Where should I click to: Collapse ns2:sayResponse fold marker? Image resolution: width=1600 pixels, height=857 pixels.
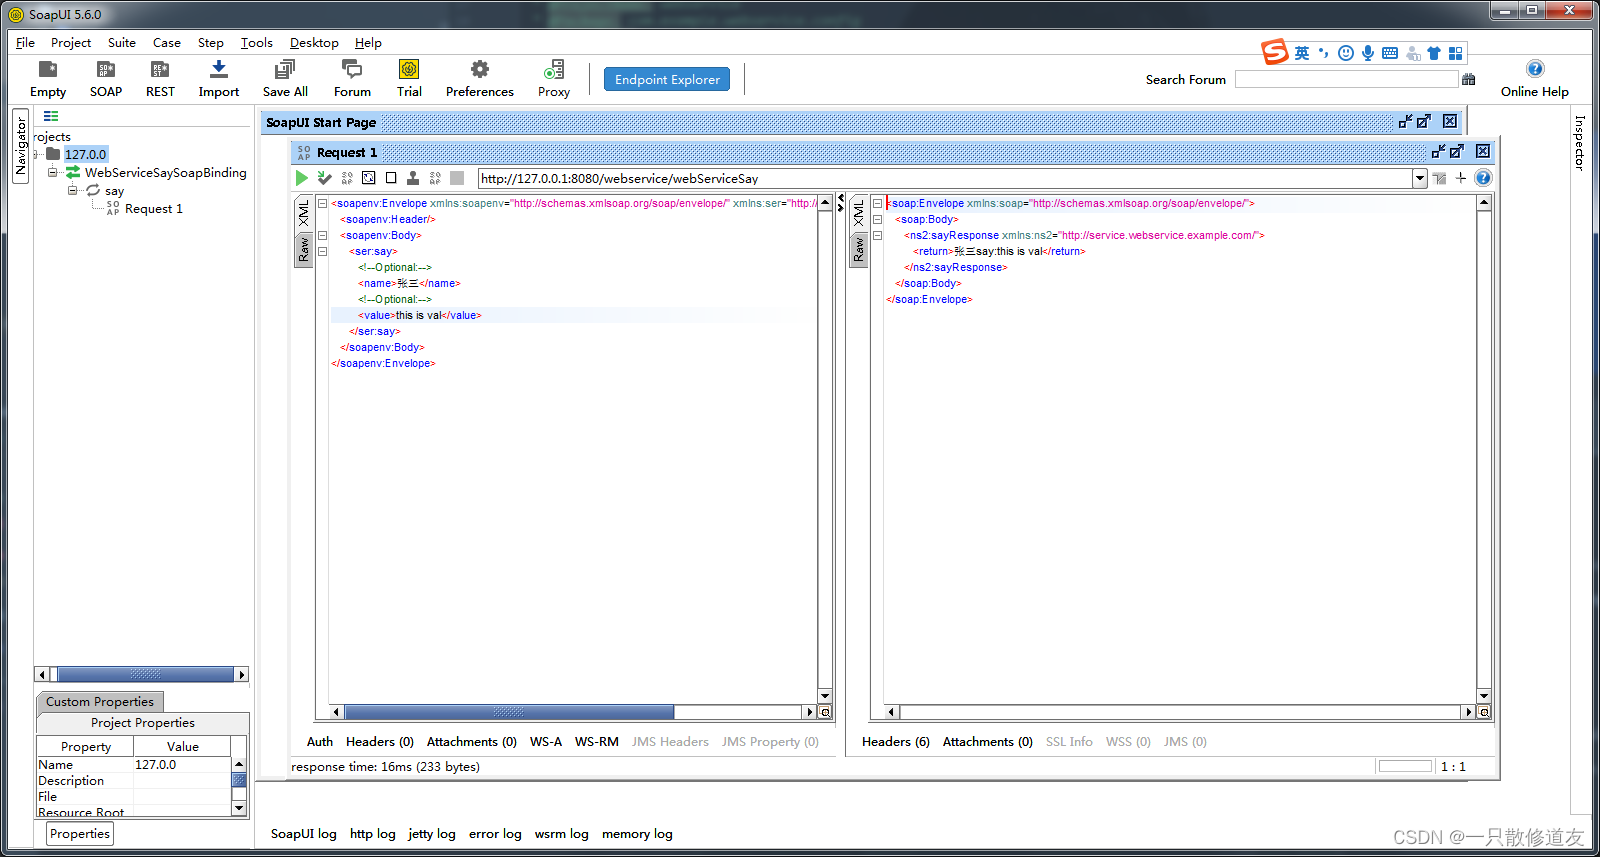[877, 235]
